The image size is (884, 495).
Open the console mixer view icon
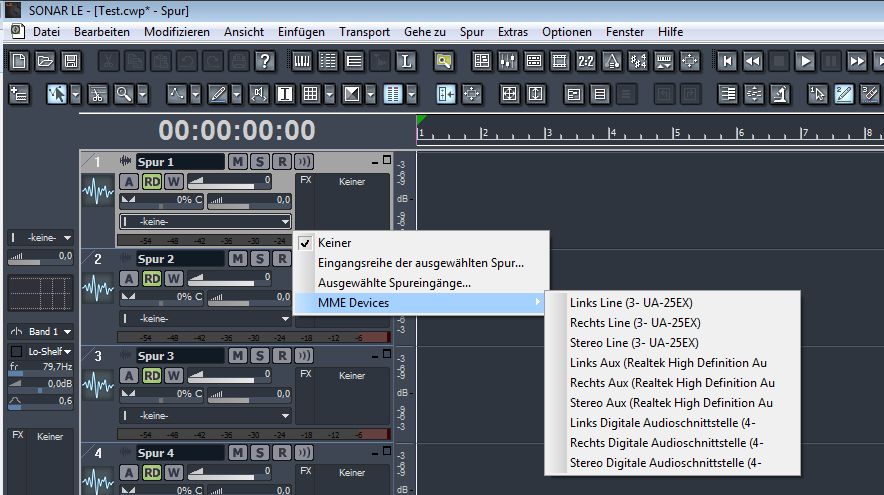(x=508, y=61)
